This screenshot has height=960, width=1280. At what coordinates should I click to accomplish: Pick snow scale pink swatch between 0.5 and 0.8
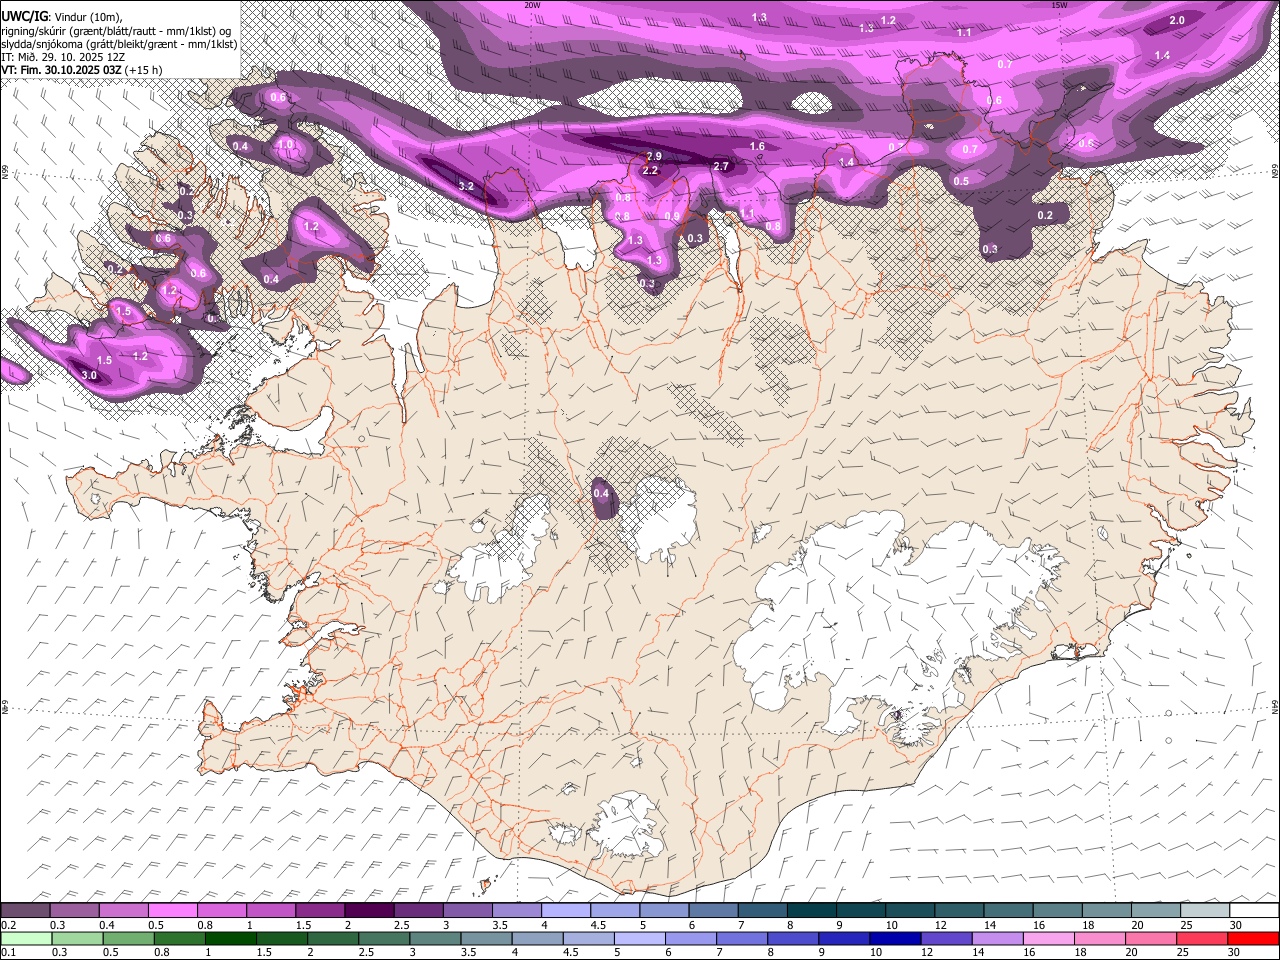[173, 911]
